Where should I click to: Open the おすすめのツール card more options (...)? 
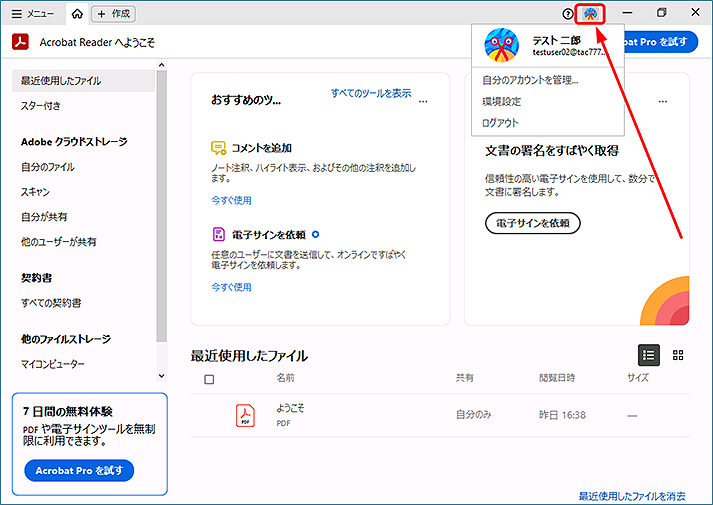pyautogui.click(x=423, y=101)
